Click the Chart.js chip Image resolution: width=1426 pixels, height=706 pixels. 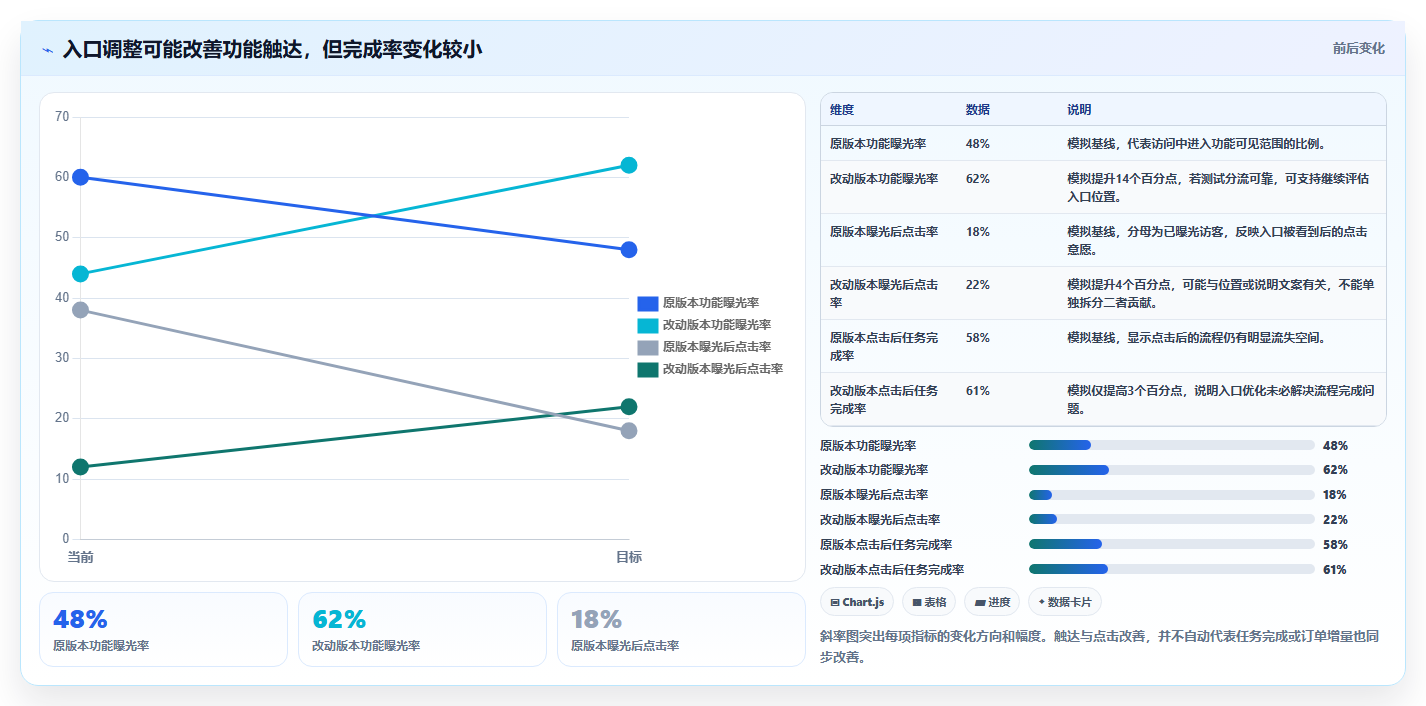(857, 602)
